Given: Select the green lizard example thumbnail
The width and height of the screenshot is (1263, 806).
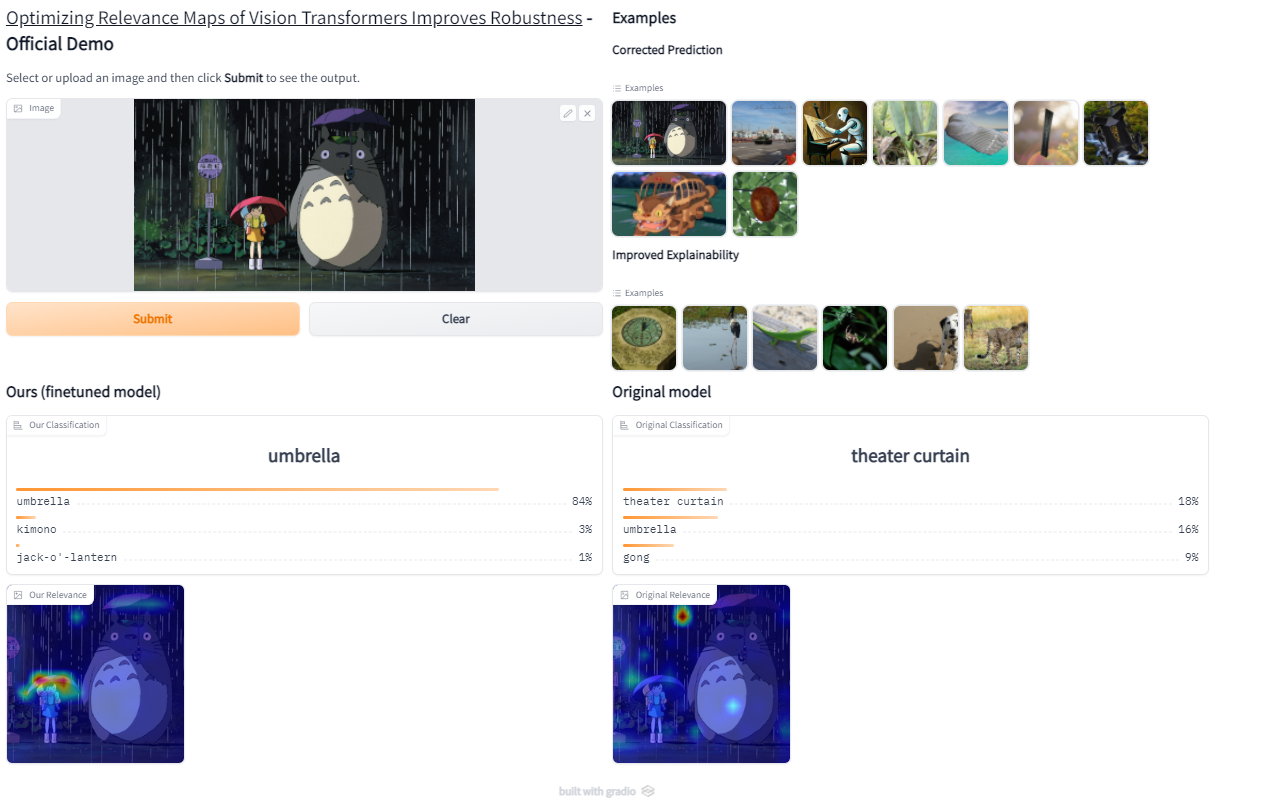Looking at the screenshot, I should pos(785,338).
